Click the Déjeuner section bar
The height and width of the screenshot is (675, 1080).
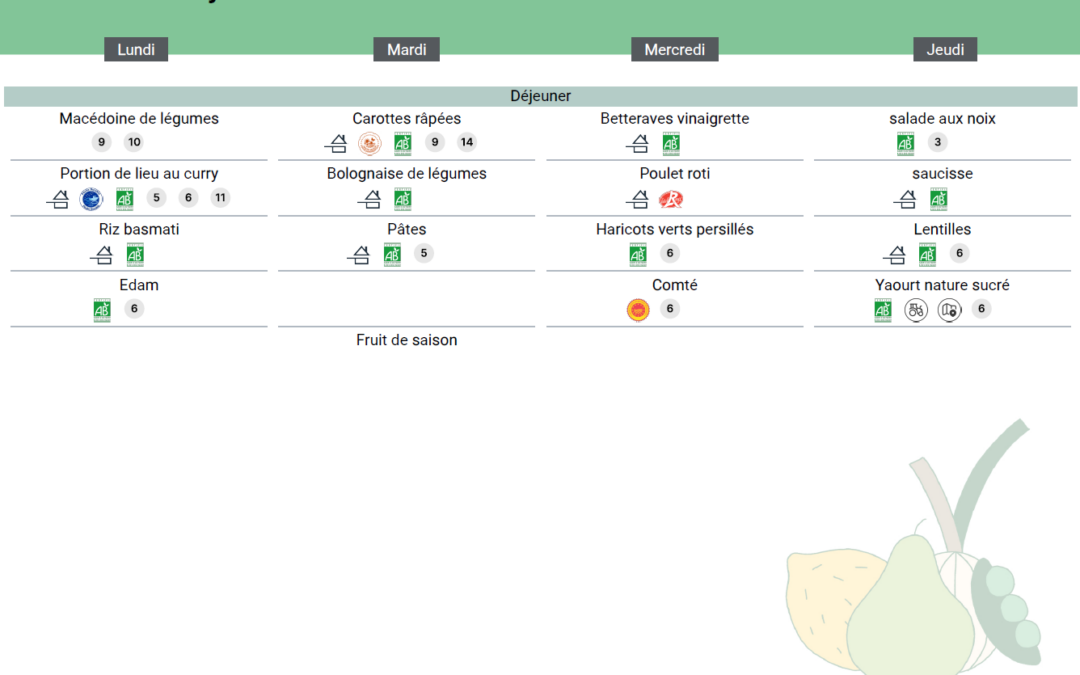click(540, 96)
